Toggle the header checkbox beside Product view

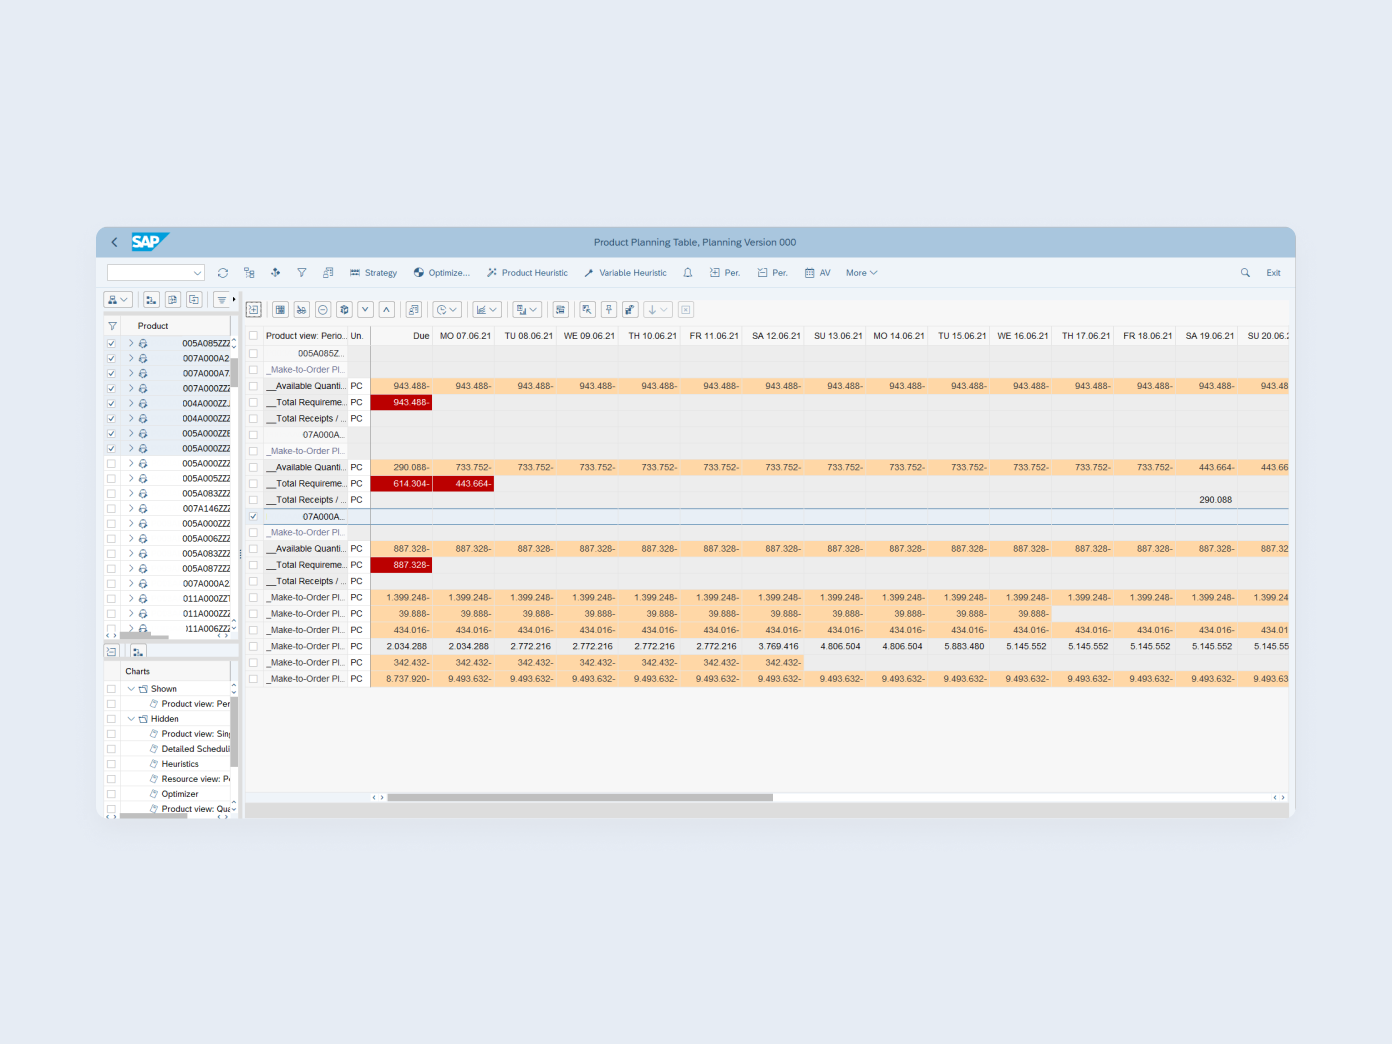(x=253, y=336)
